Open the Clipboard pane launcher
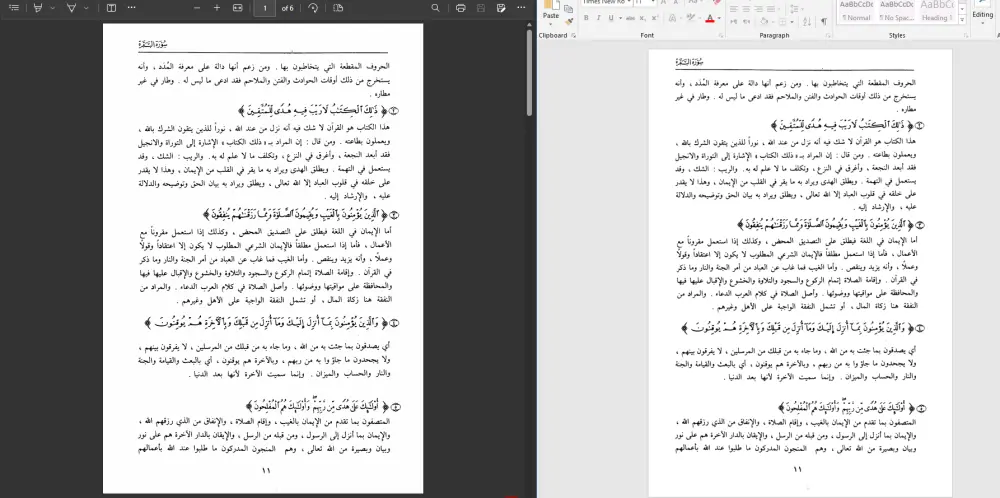The width and height of the screenshot is (1000, 498). point(573,36)
